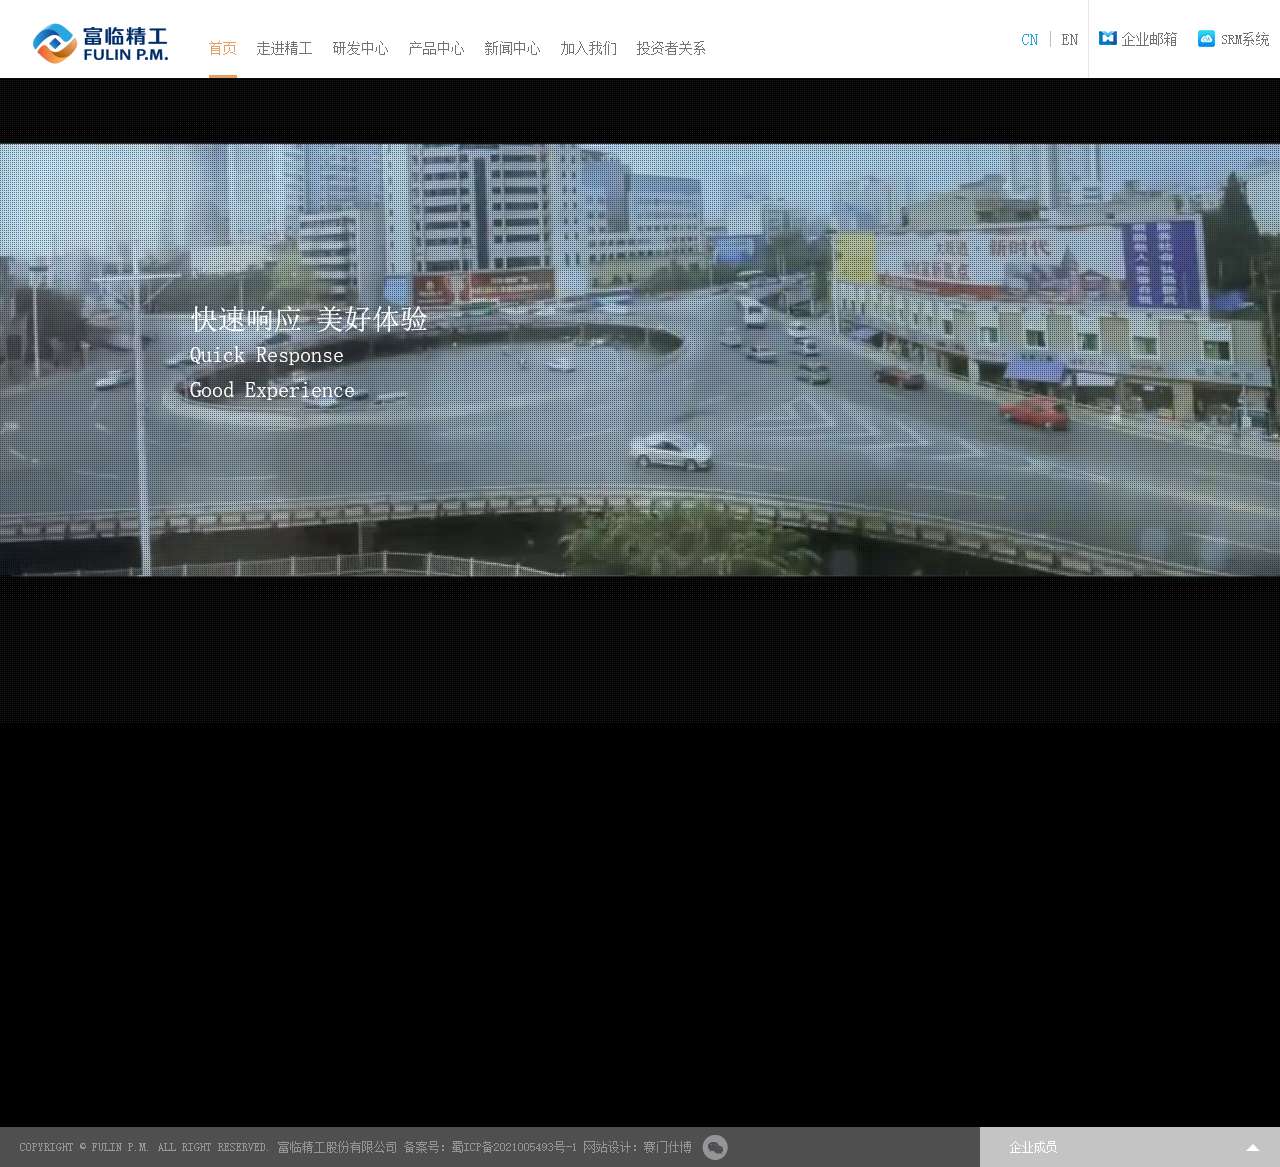This screenshot has height=1167, width=1280.
Task: Open the 首页 home menu item
Action: click(x=223, y=48)
